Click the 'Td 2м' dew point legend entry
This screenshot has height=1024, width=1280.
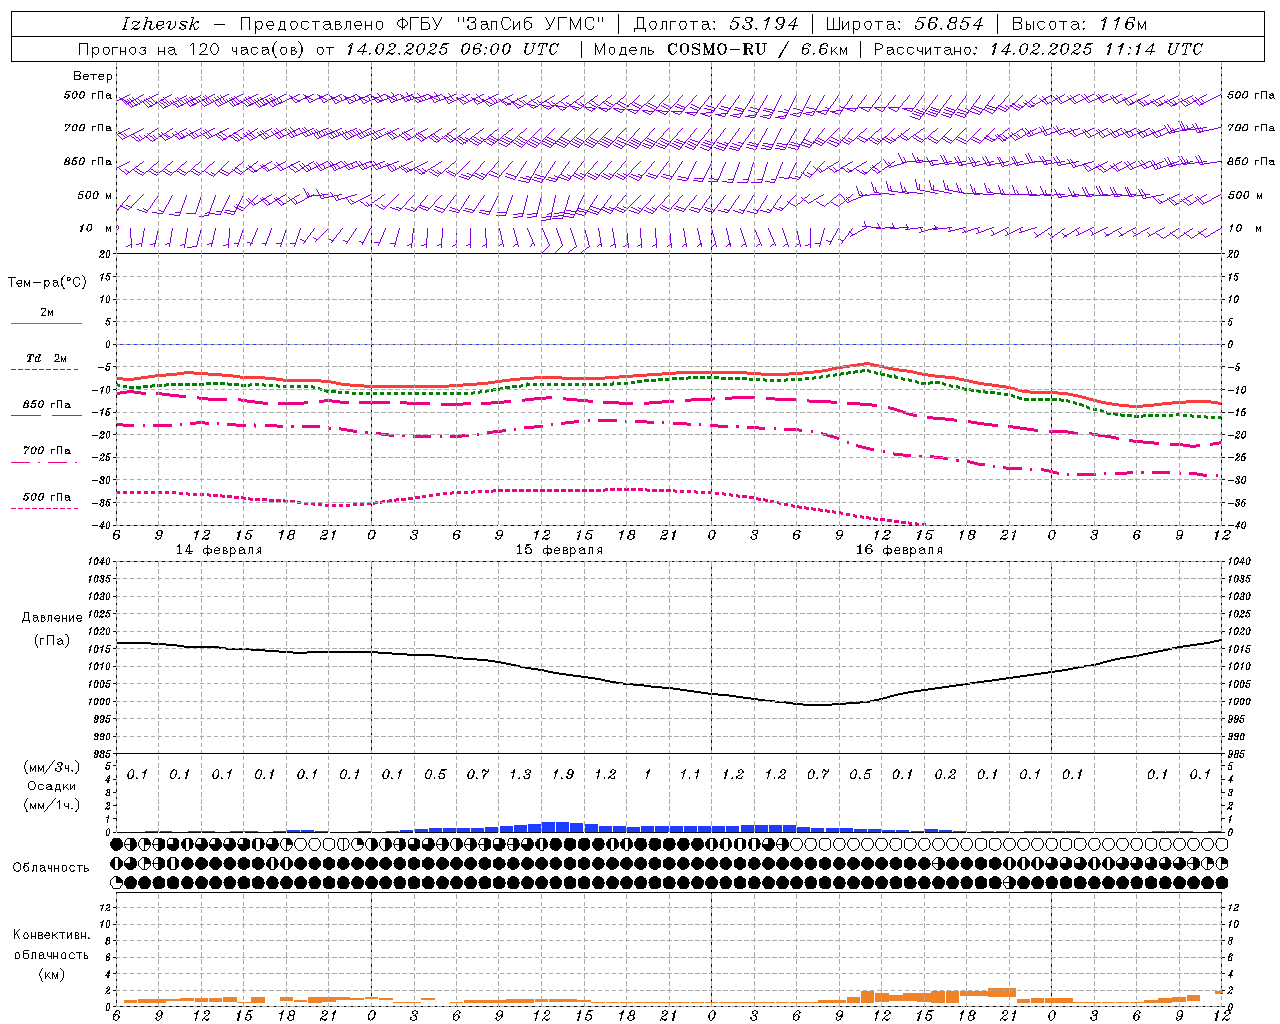pos(46,358)
